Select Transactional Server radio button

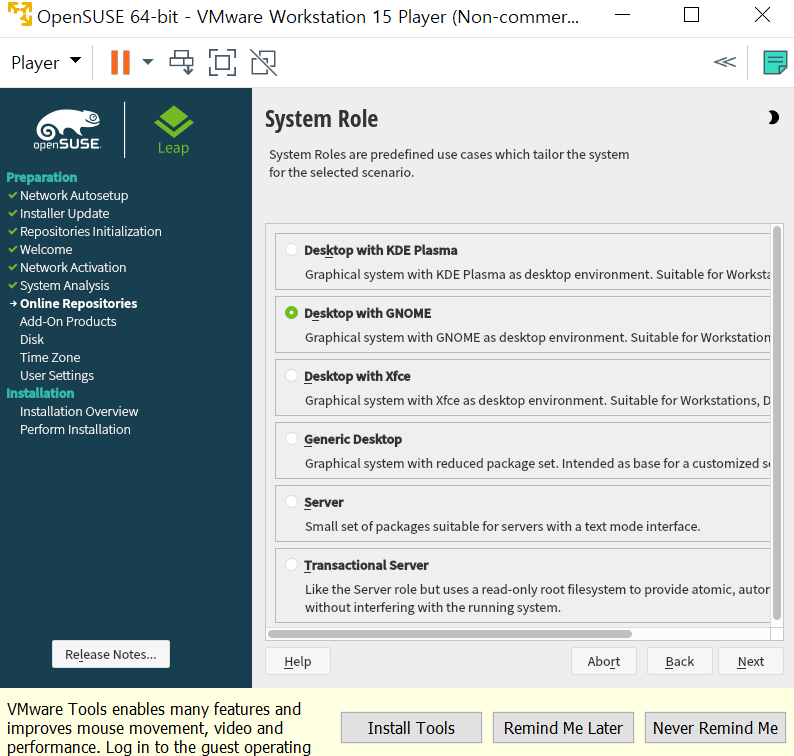point(291,565)
